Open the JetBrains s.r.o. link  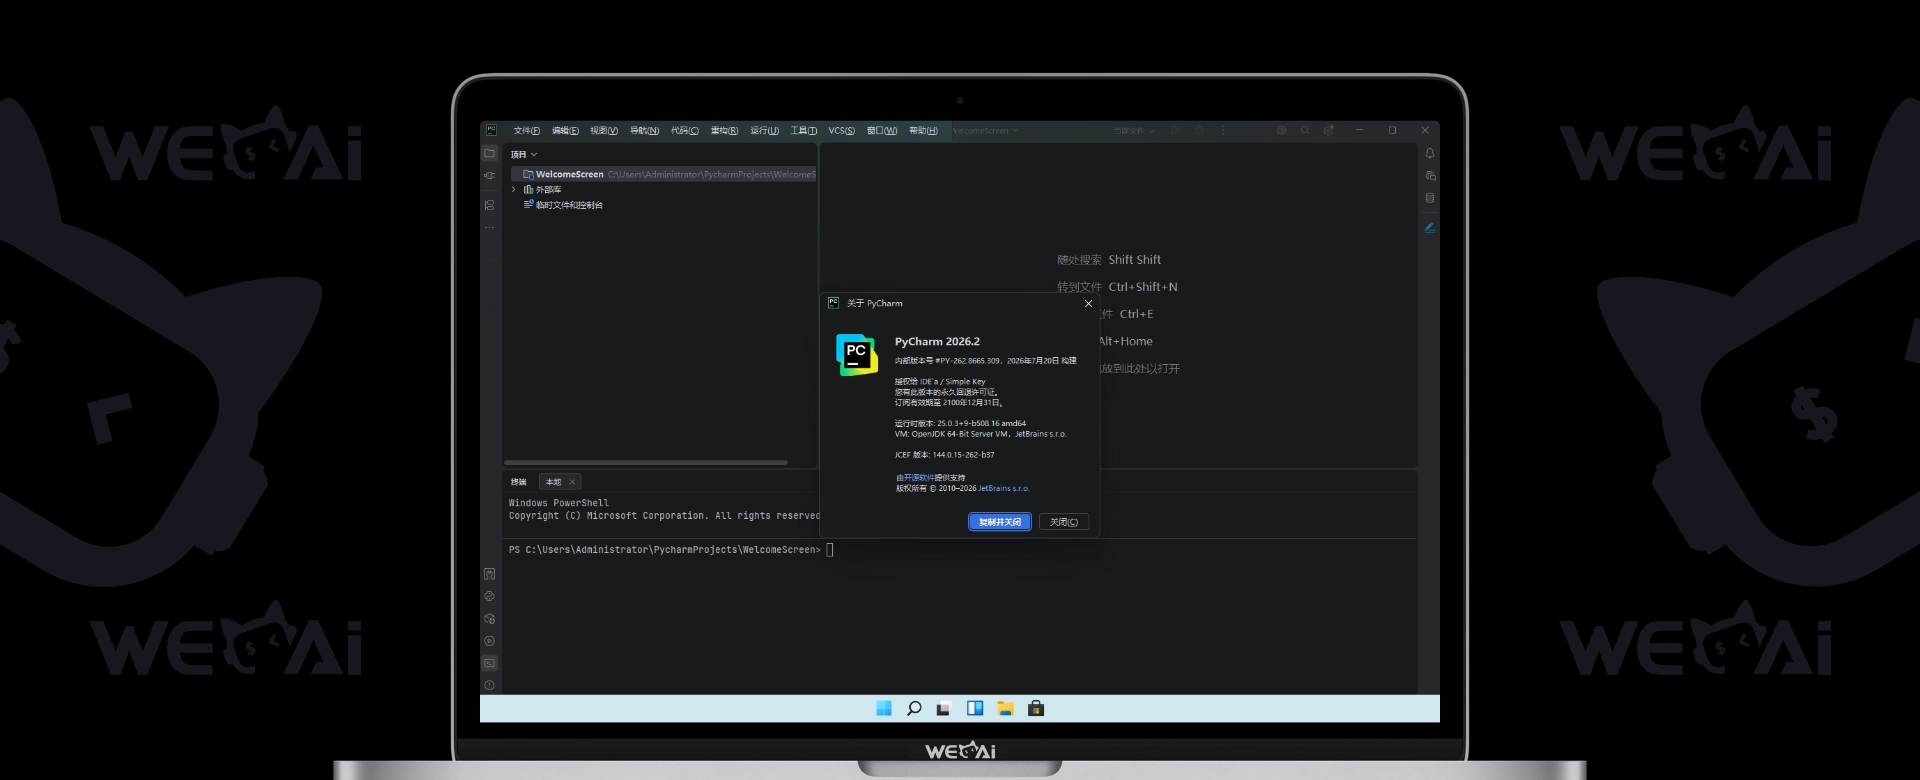1003,489
